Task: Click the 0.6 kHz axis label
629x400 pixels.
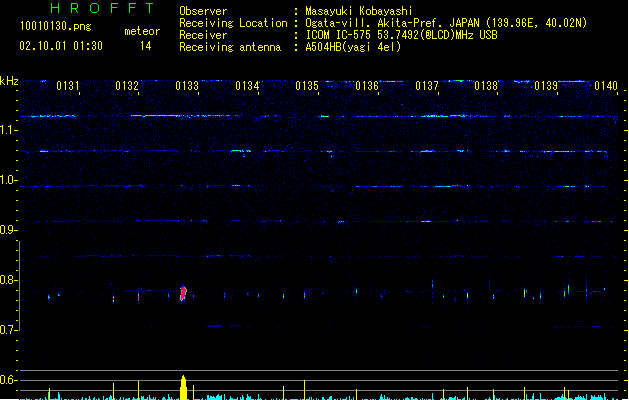Action: tap(8, 380)
